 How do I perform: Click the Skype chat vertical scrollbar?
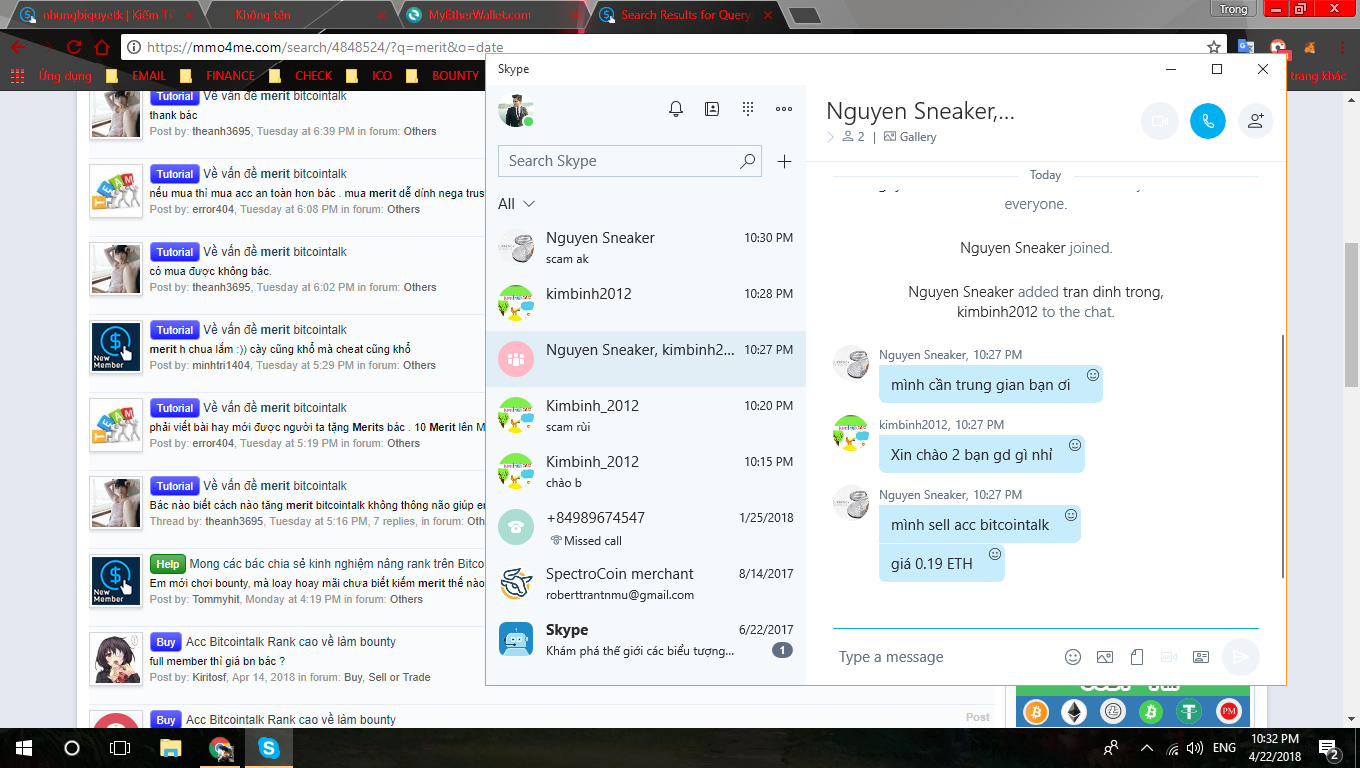[x=1282, y=455]
